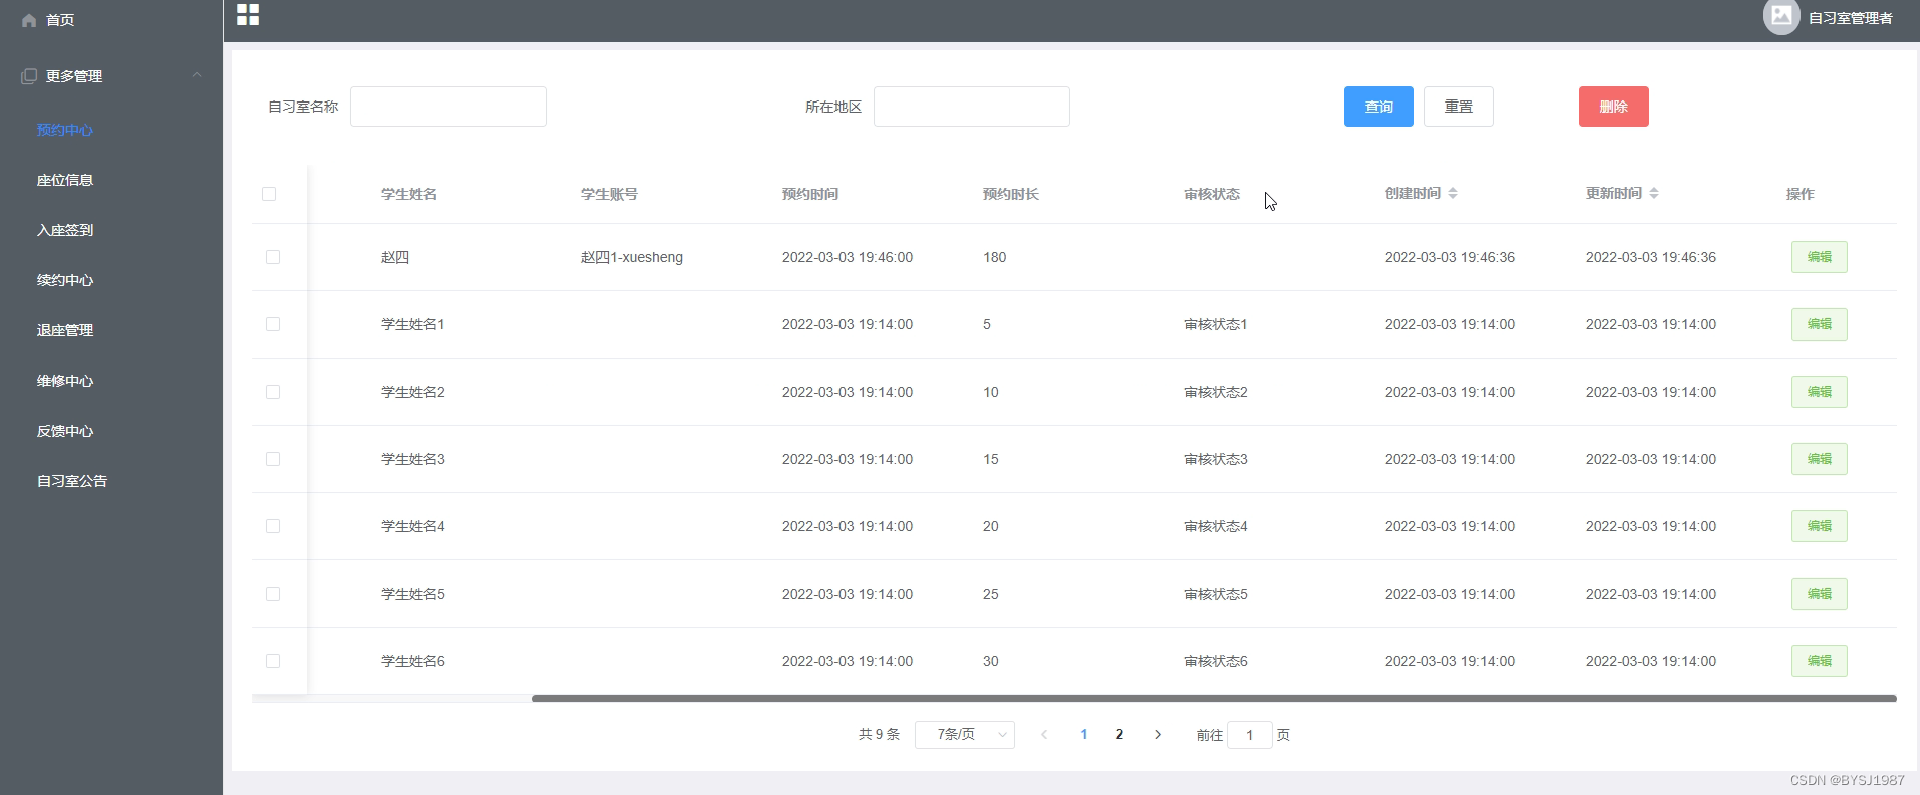Screen dimensions: 1920x795
Task: Click the red 删除 button
Action: point(1614,107)
